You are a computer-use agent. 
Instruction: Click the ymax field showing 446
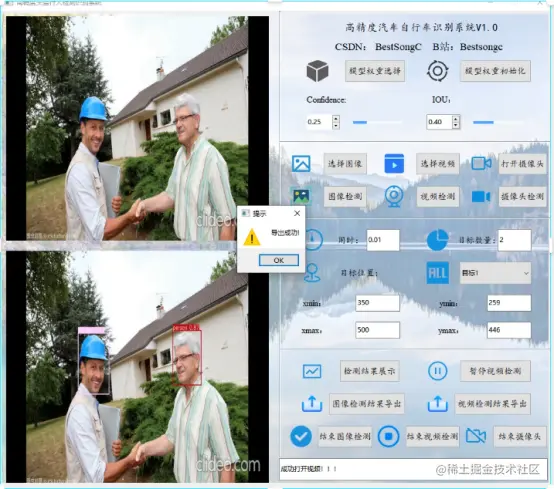(509, 330)
